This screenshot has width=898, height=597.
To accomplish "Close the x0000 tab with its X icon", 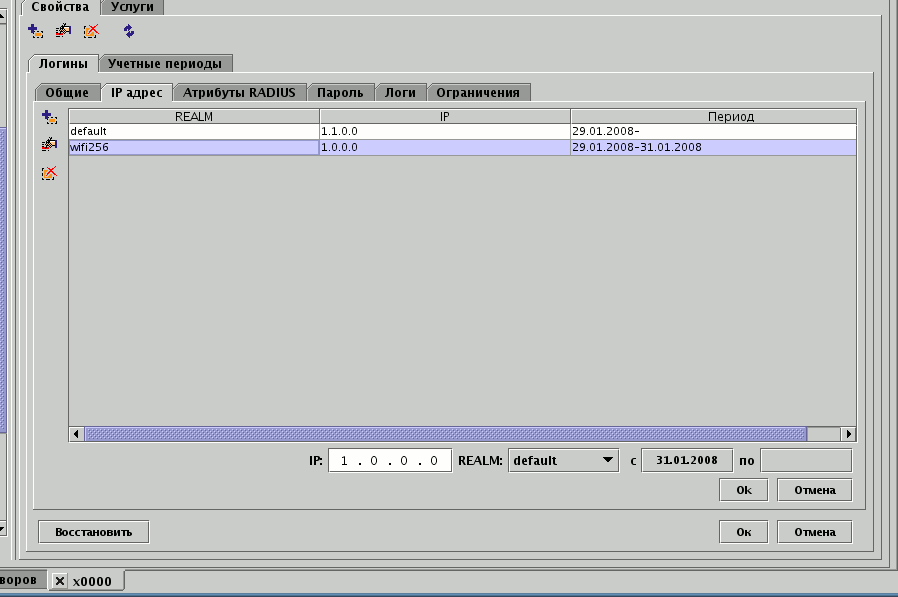I will (x=59, y=581).
